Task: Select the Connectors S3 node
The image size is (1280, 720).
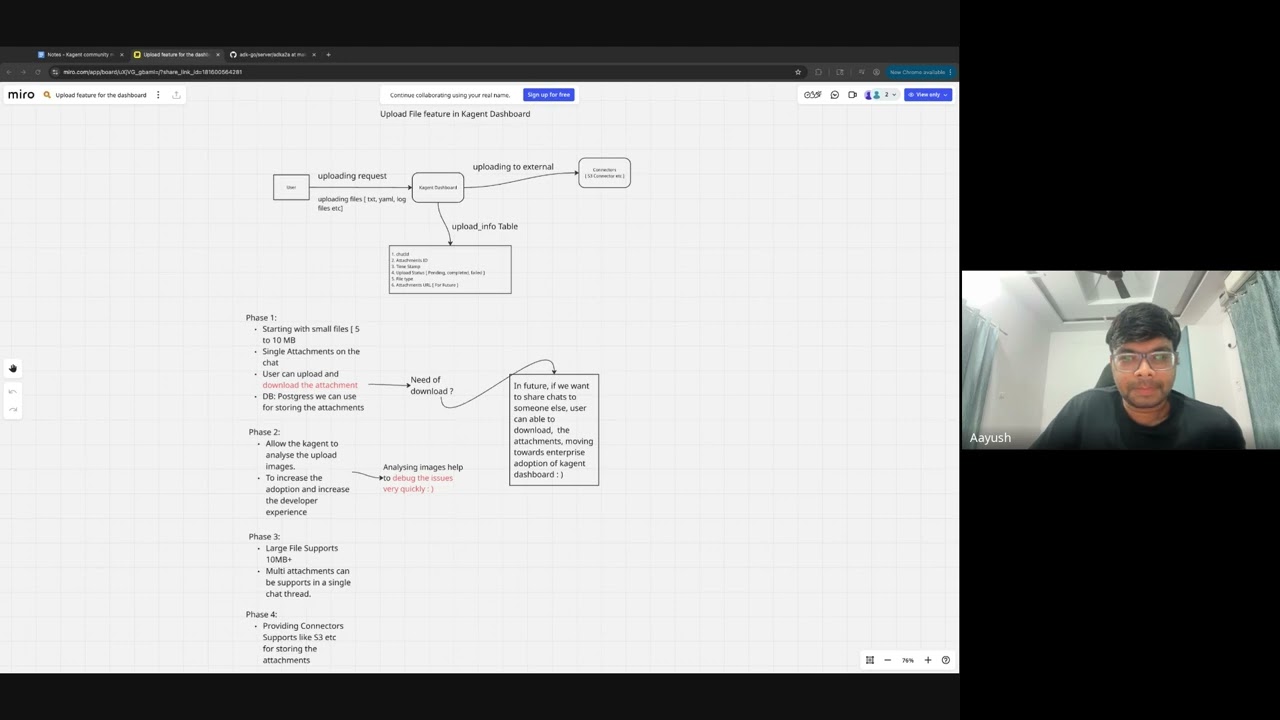Action: pyautogui.click(x=604, y=172)
